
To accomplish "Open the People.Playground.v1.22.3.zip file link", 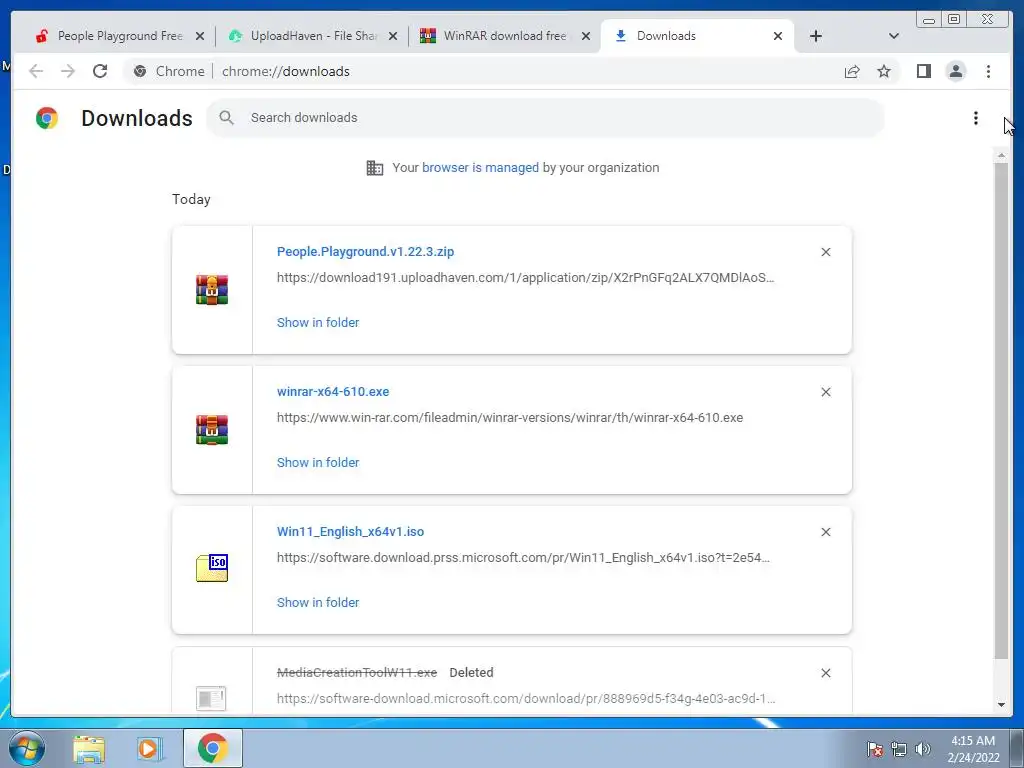I will pyautogui.click(x=365, y=251).
